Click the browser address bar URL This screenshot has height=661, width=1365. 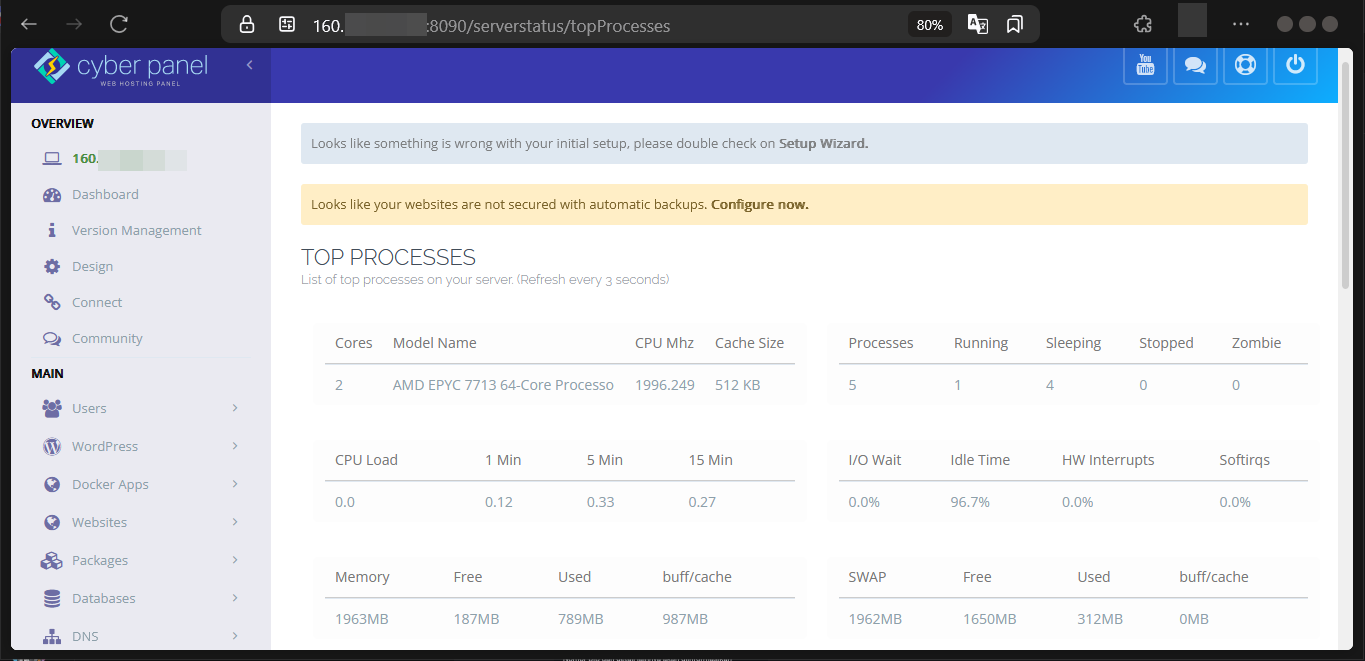click(x=491, y=25)
